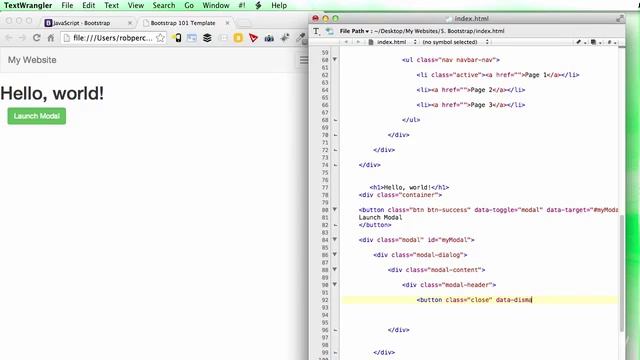The width and height of the screenshot is (640, 360).
Task: Collapse the fold triangle at line 90
Action: pos(335,284)
